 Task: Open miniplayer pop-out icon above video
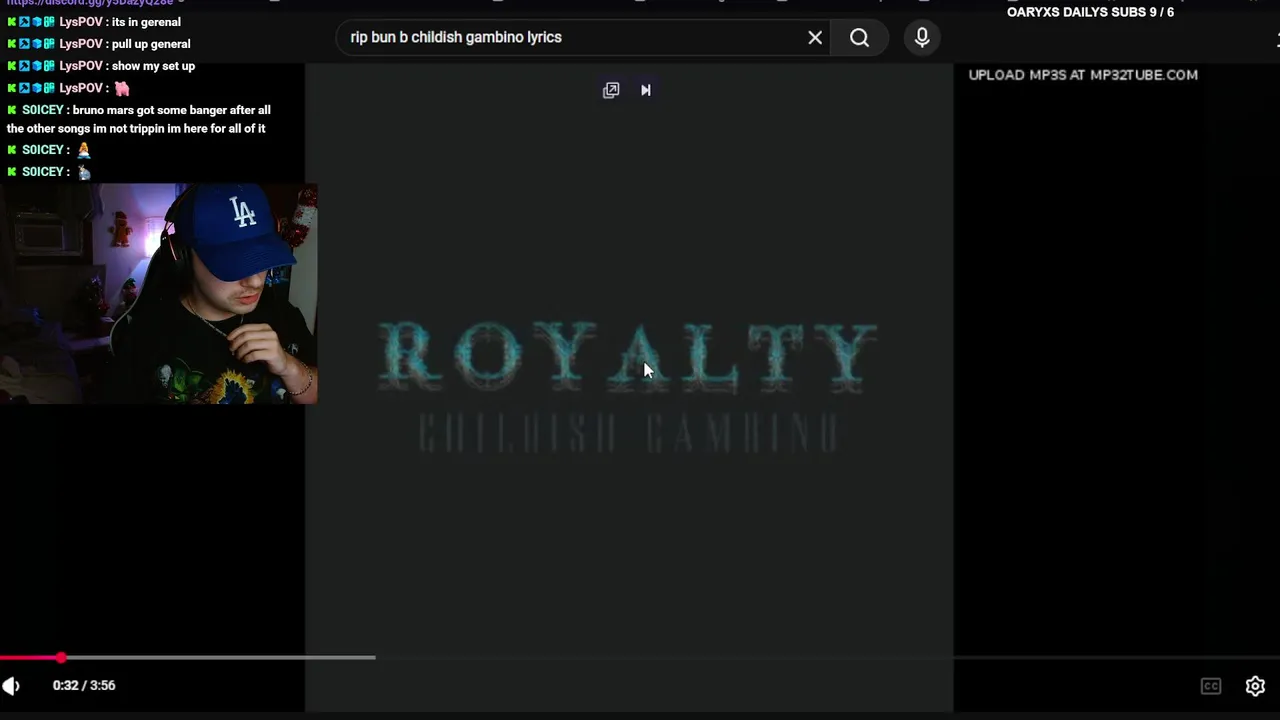(611, 90)
